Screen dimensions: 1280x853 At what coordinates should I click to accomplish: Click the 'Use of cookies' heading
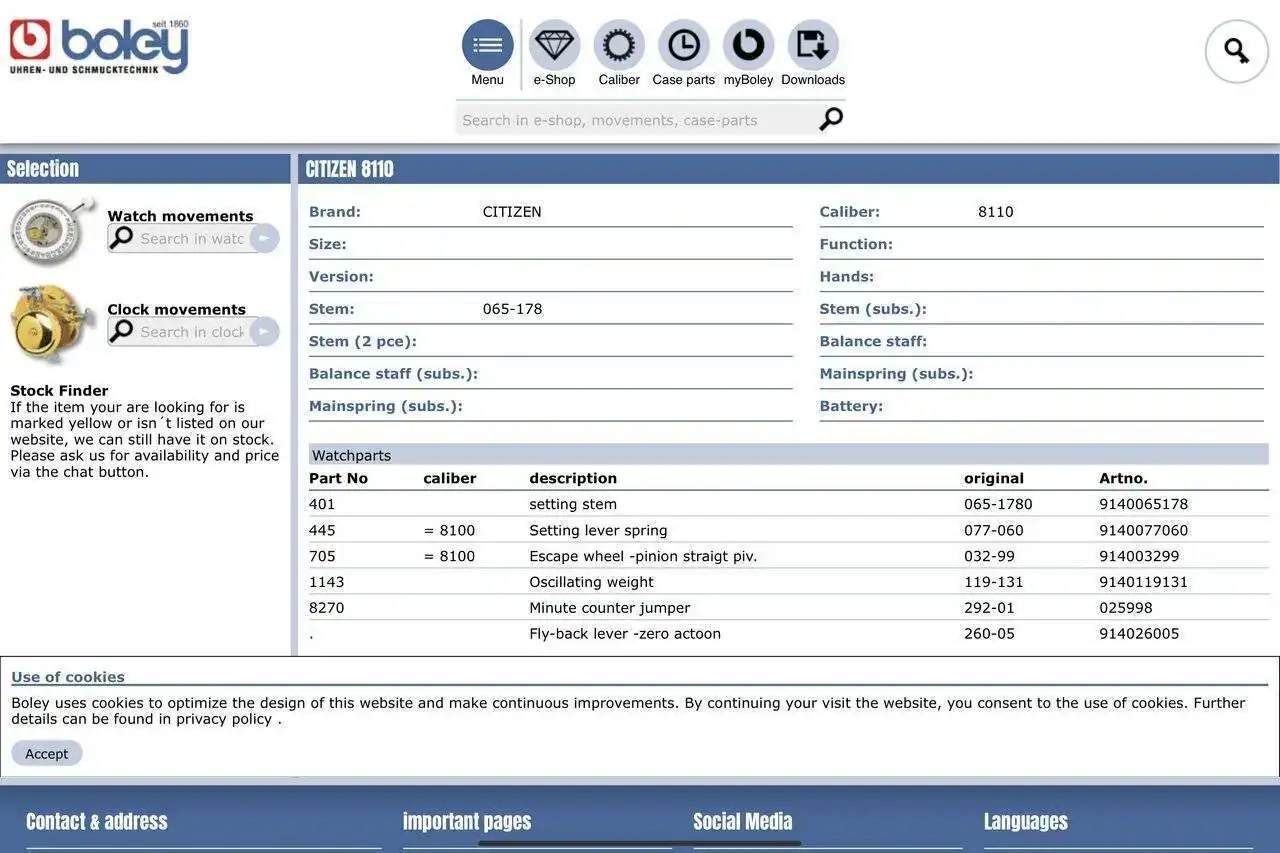click(68, 677)
